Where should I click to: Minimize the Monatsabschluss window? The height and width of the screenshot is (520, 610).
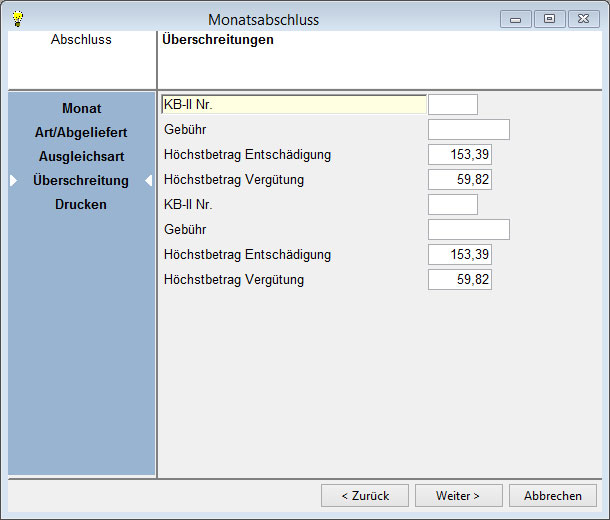(x=515, y=19)
